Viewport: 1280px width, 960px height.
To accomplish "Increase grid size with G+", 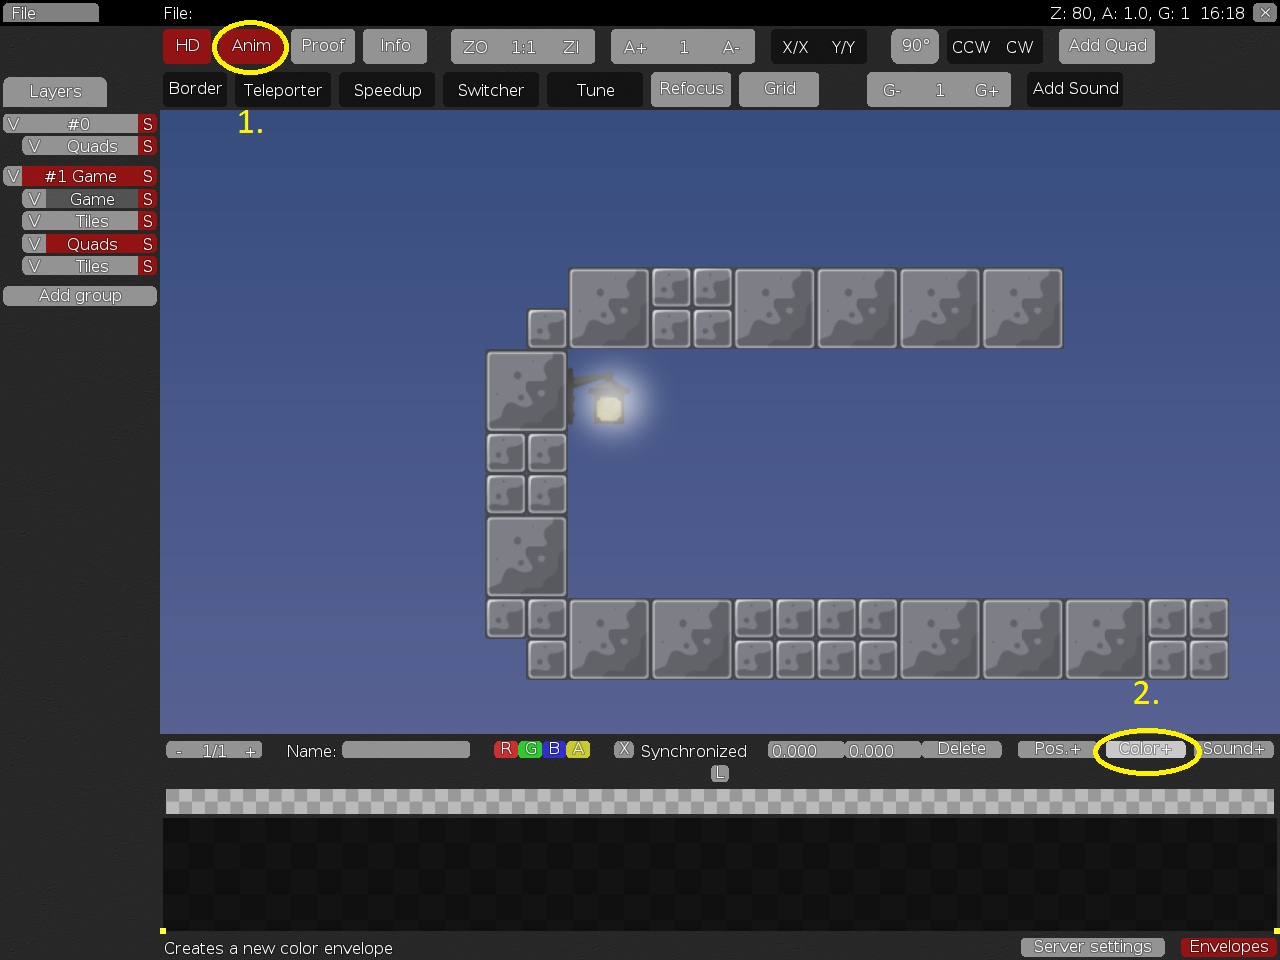I will click(986, 90).
